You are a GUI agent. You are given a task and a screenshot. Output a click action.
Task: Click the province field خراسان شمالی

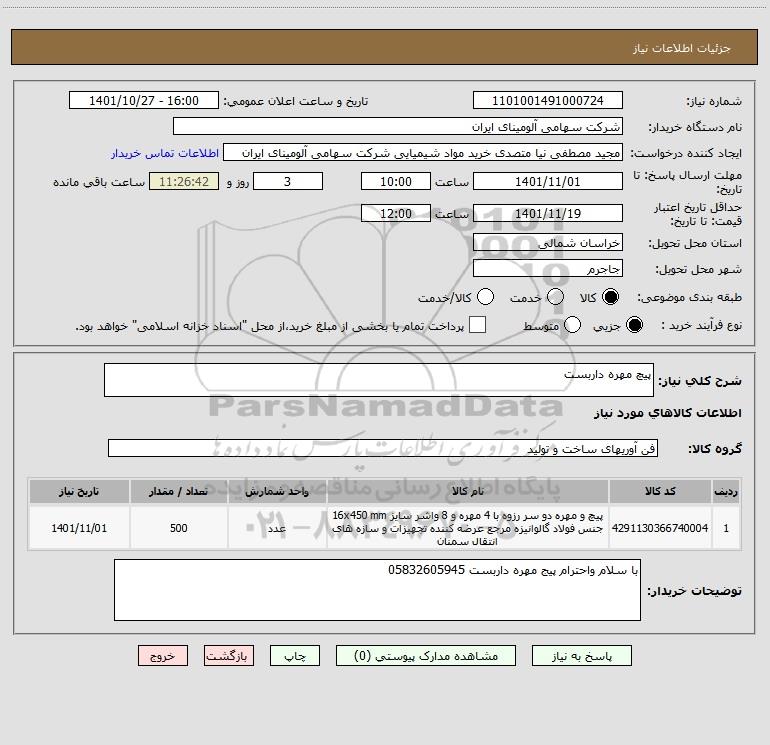point(548,243)
